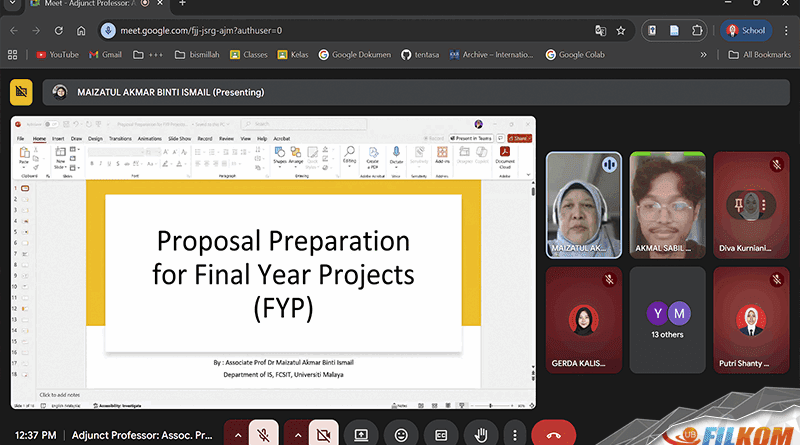Image resolution: width=800 pixels, height=445 pixels.
Task: Click the red Leave call button
Action: point(560,435)
